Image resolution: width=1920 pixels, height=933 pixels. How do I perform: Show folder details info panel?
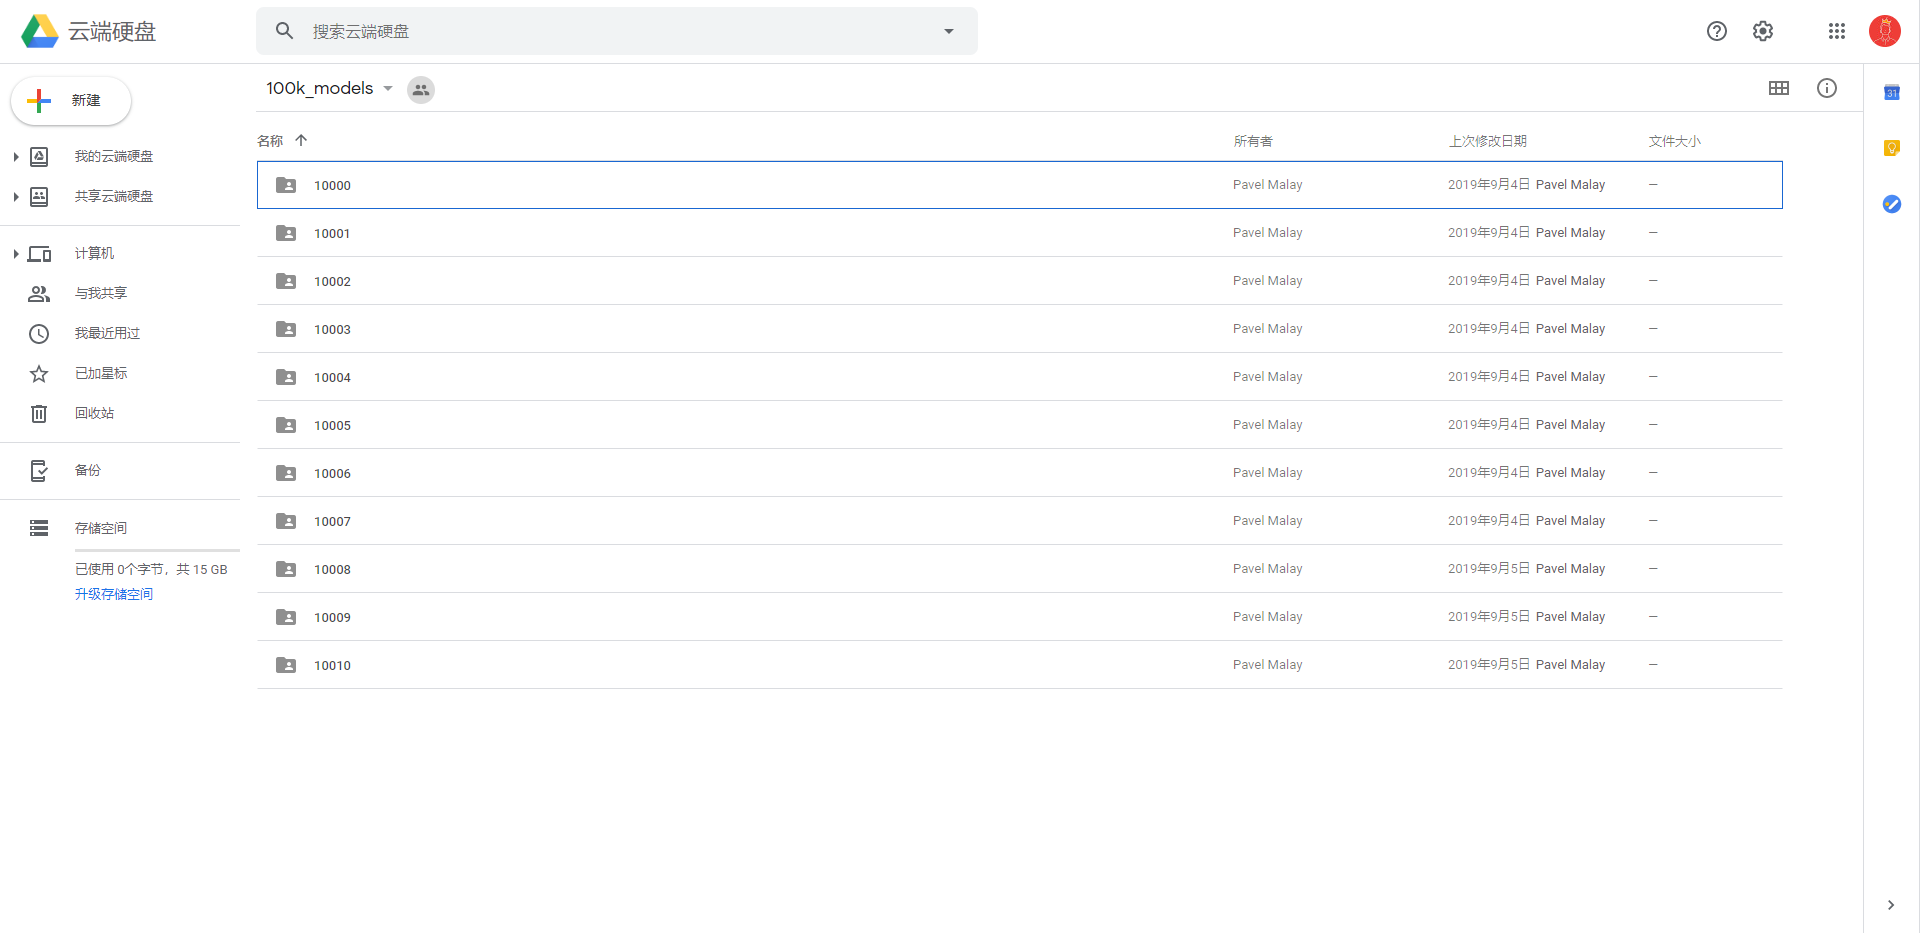click(1827, 88)
